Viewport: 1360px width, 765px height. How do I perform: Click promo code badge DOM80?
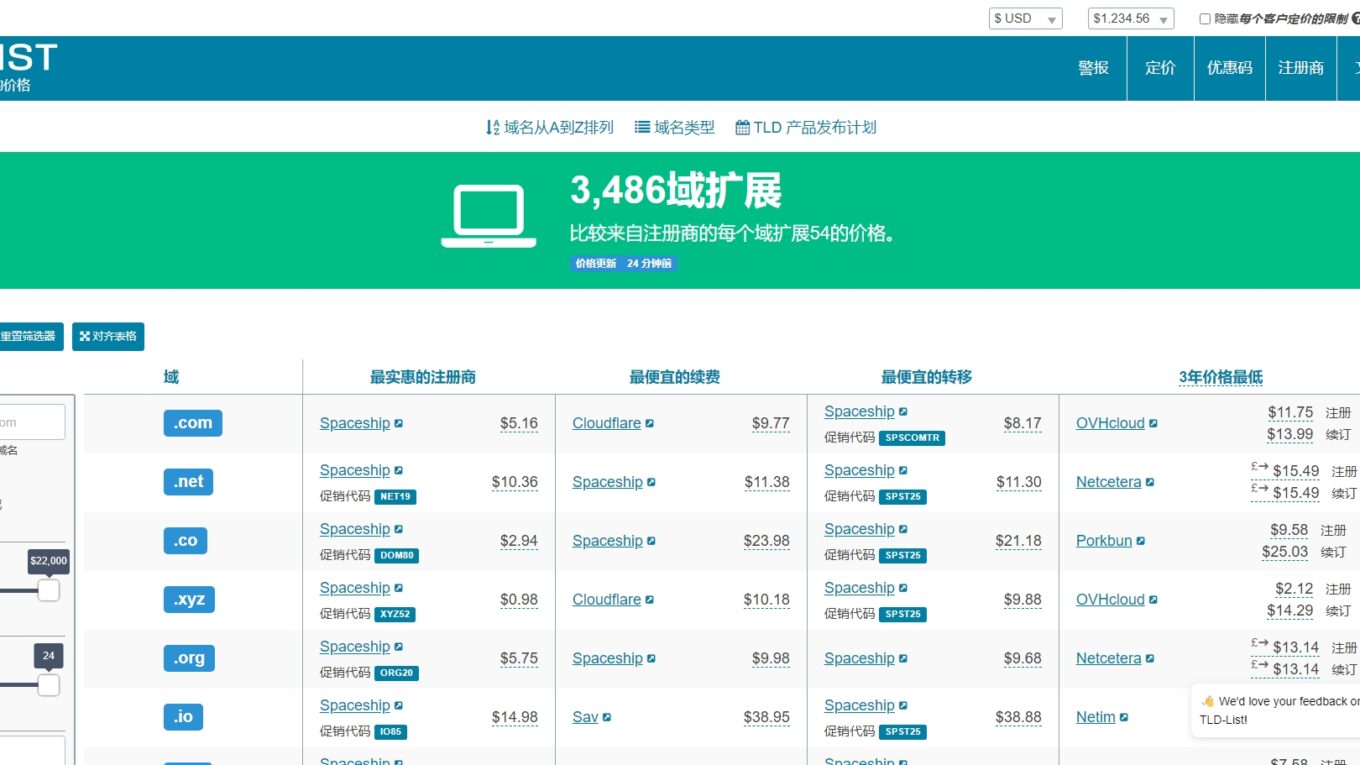[x=397, y=556]
